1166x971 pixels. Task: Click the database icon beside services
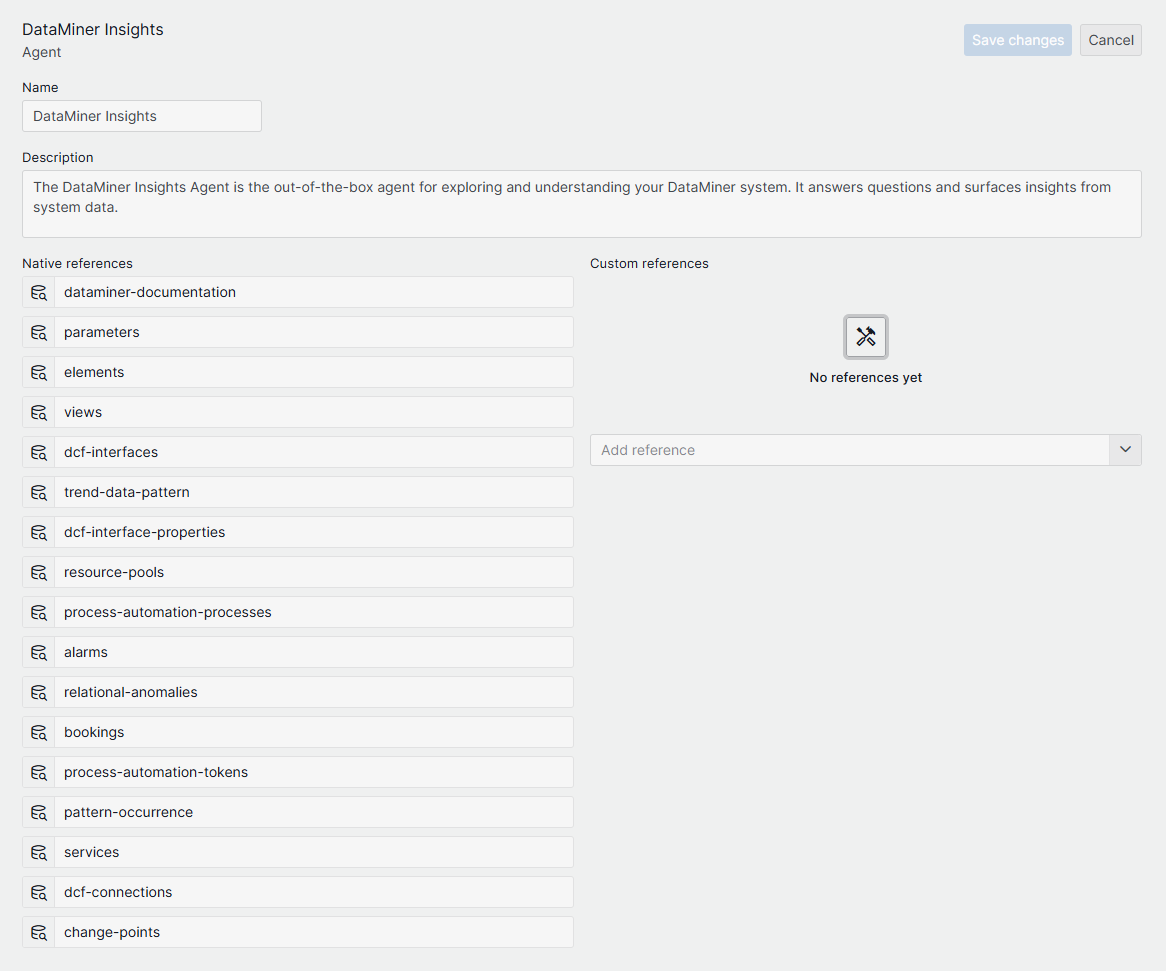coord(39,852)
